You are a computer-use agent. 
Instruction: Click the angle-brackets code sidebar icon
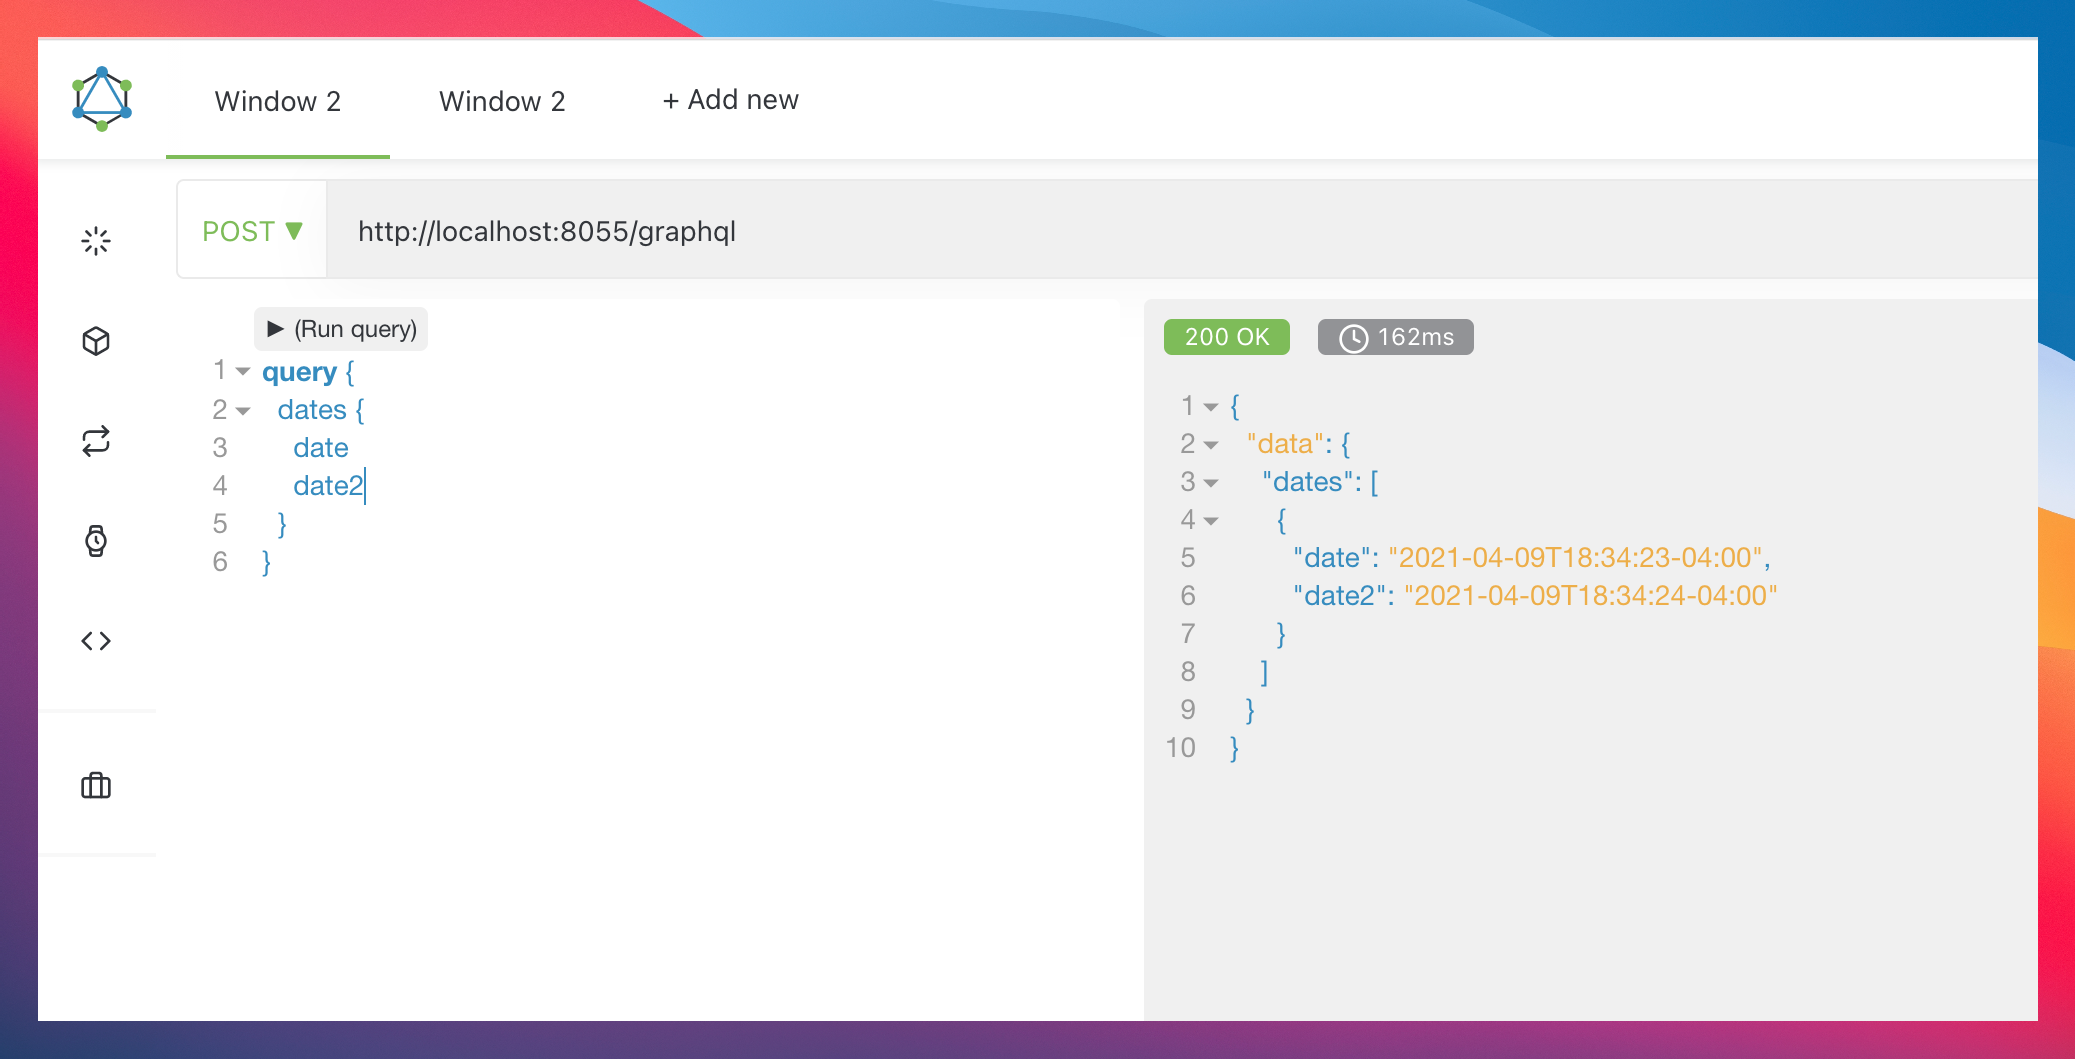click(96, 641)
